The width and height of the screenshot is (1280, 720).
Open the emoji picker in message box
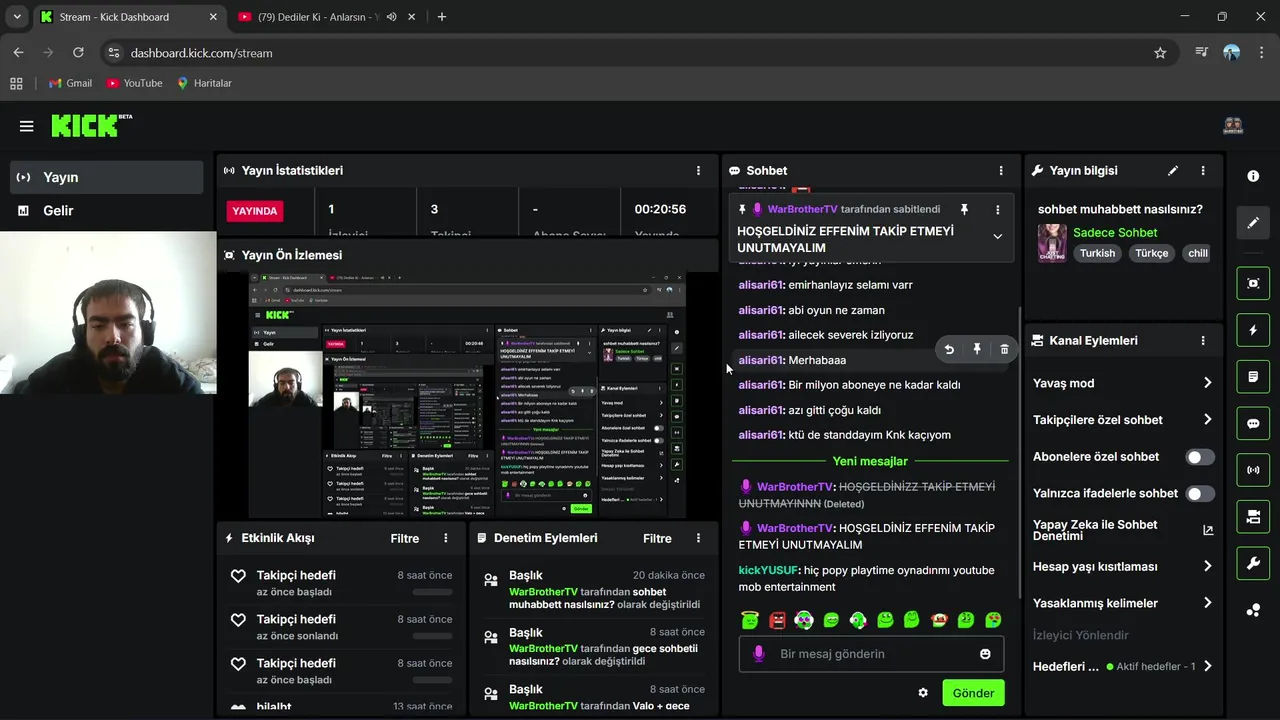point(985,654)
